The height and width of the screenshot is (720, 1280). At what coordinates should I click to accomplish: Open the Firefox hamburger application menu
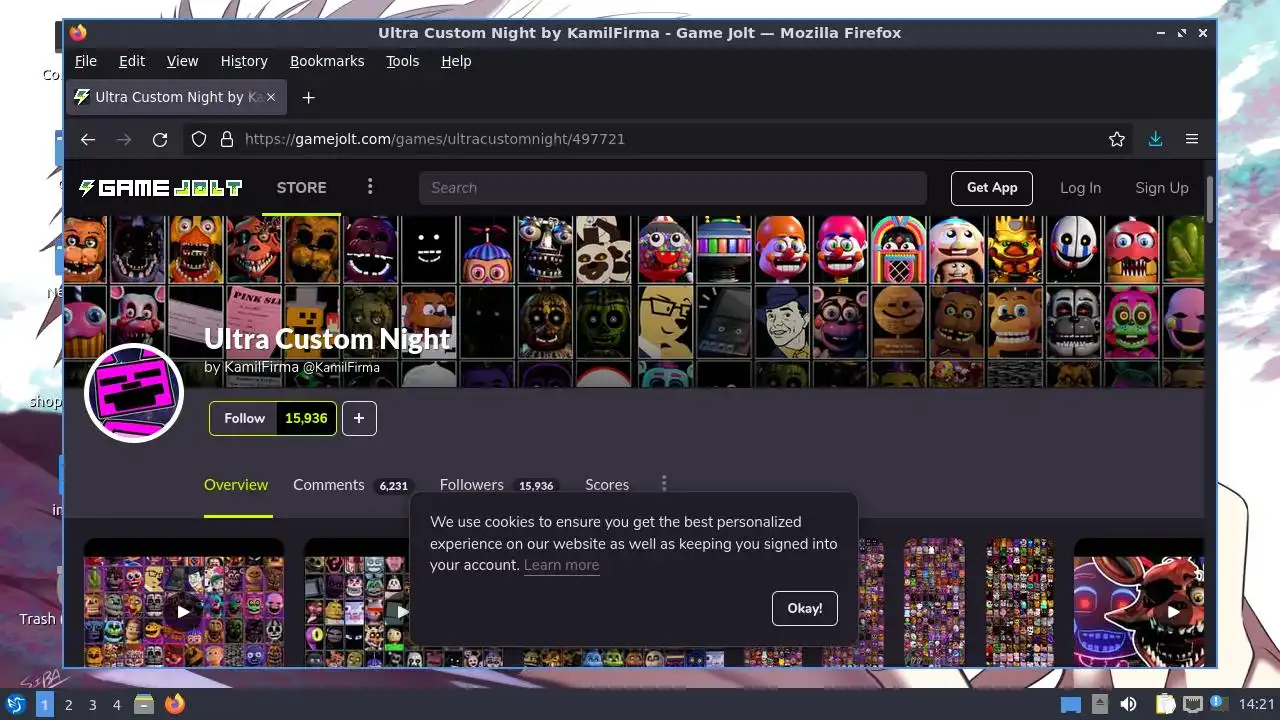(1192, 139)
